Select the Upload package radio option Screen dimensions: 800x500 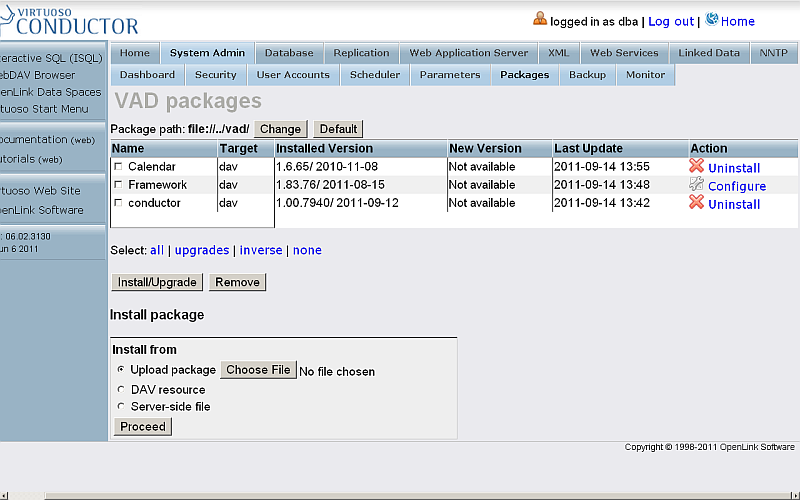121,369
